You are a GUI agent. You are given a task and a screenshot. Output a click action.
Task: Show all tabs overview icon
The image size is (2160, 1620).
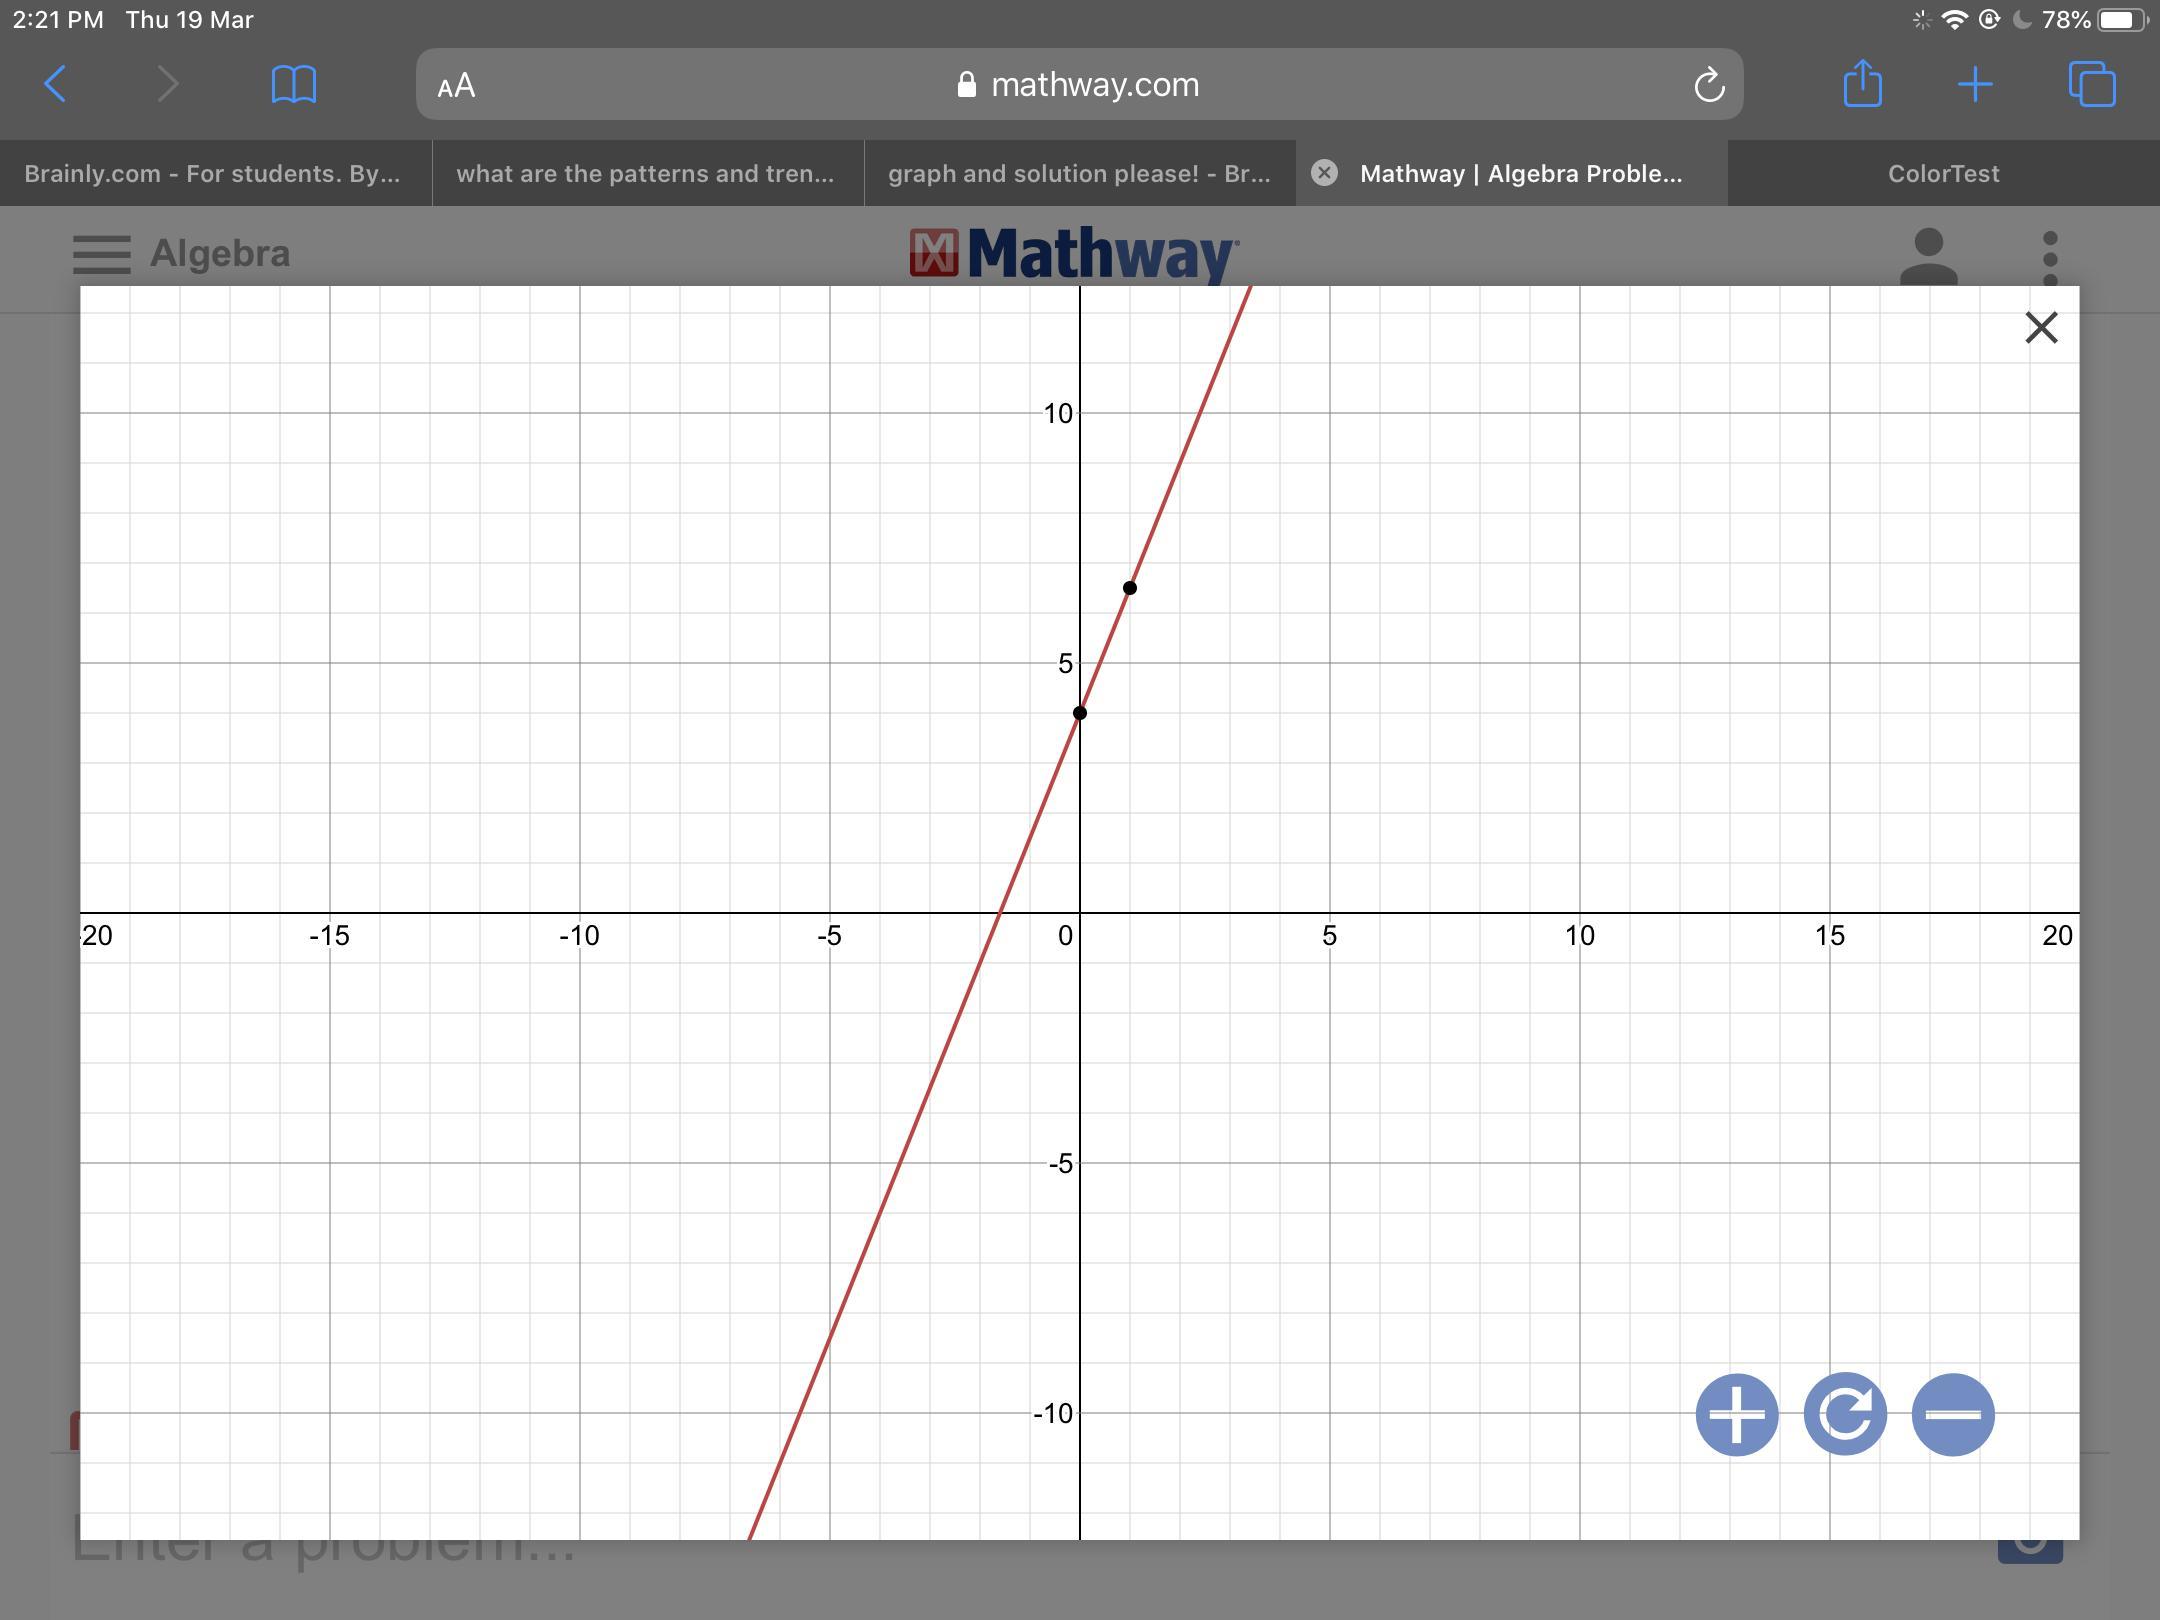tap(2091, 84)
